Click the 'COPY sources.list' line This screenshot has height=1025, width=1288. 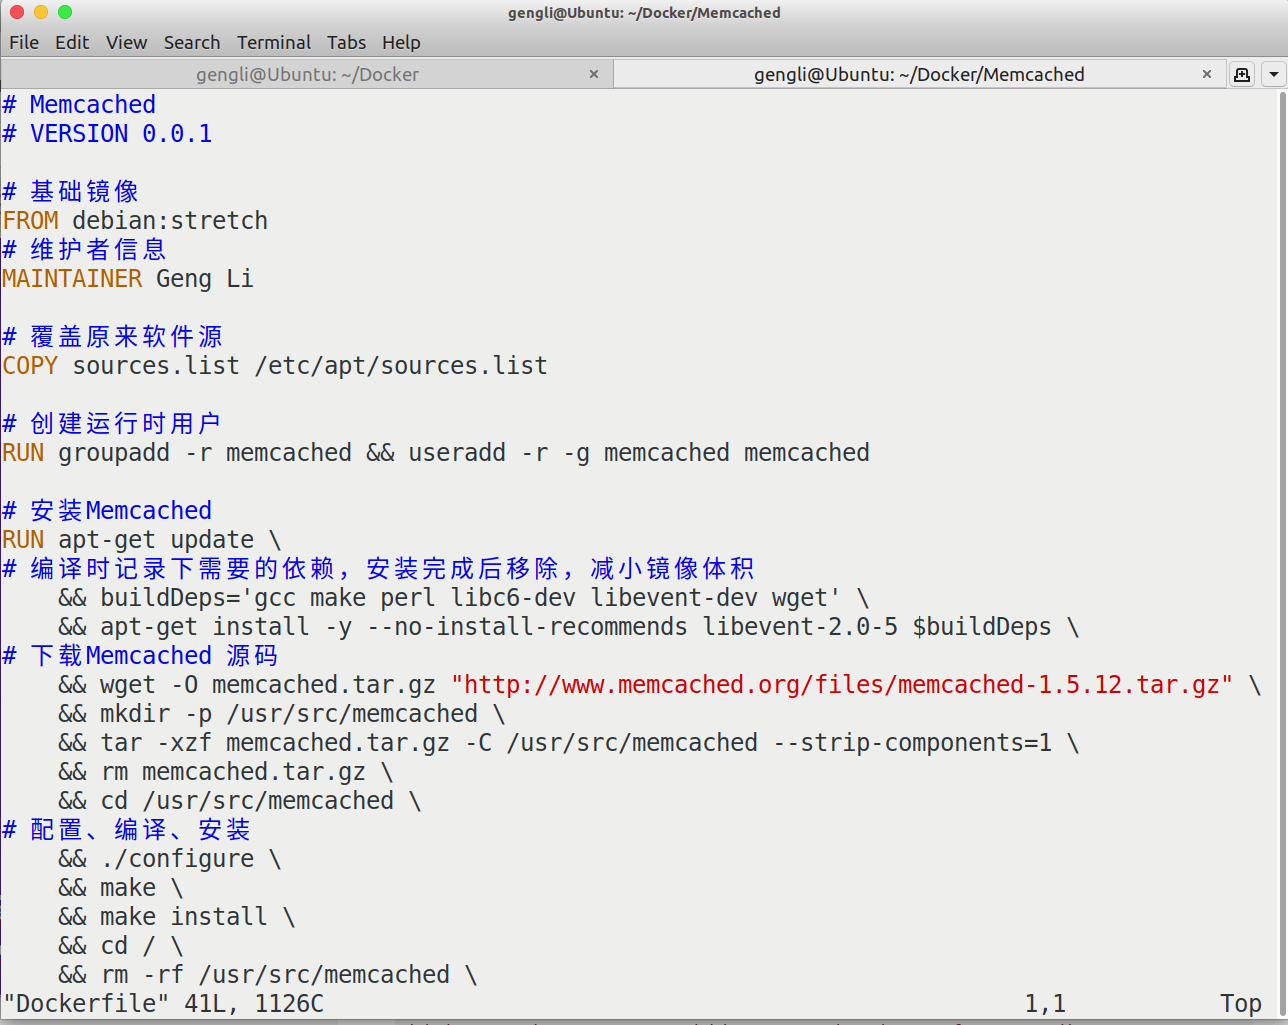pos(275,366)
